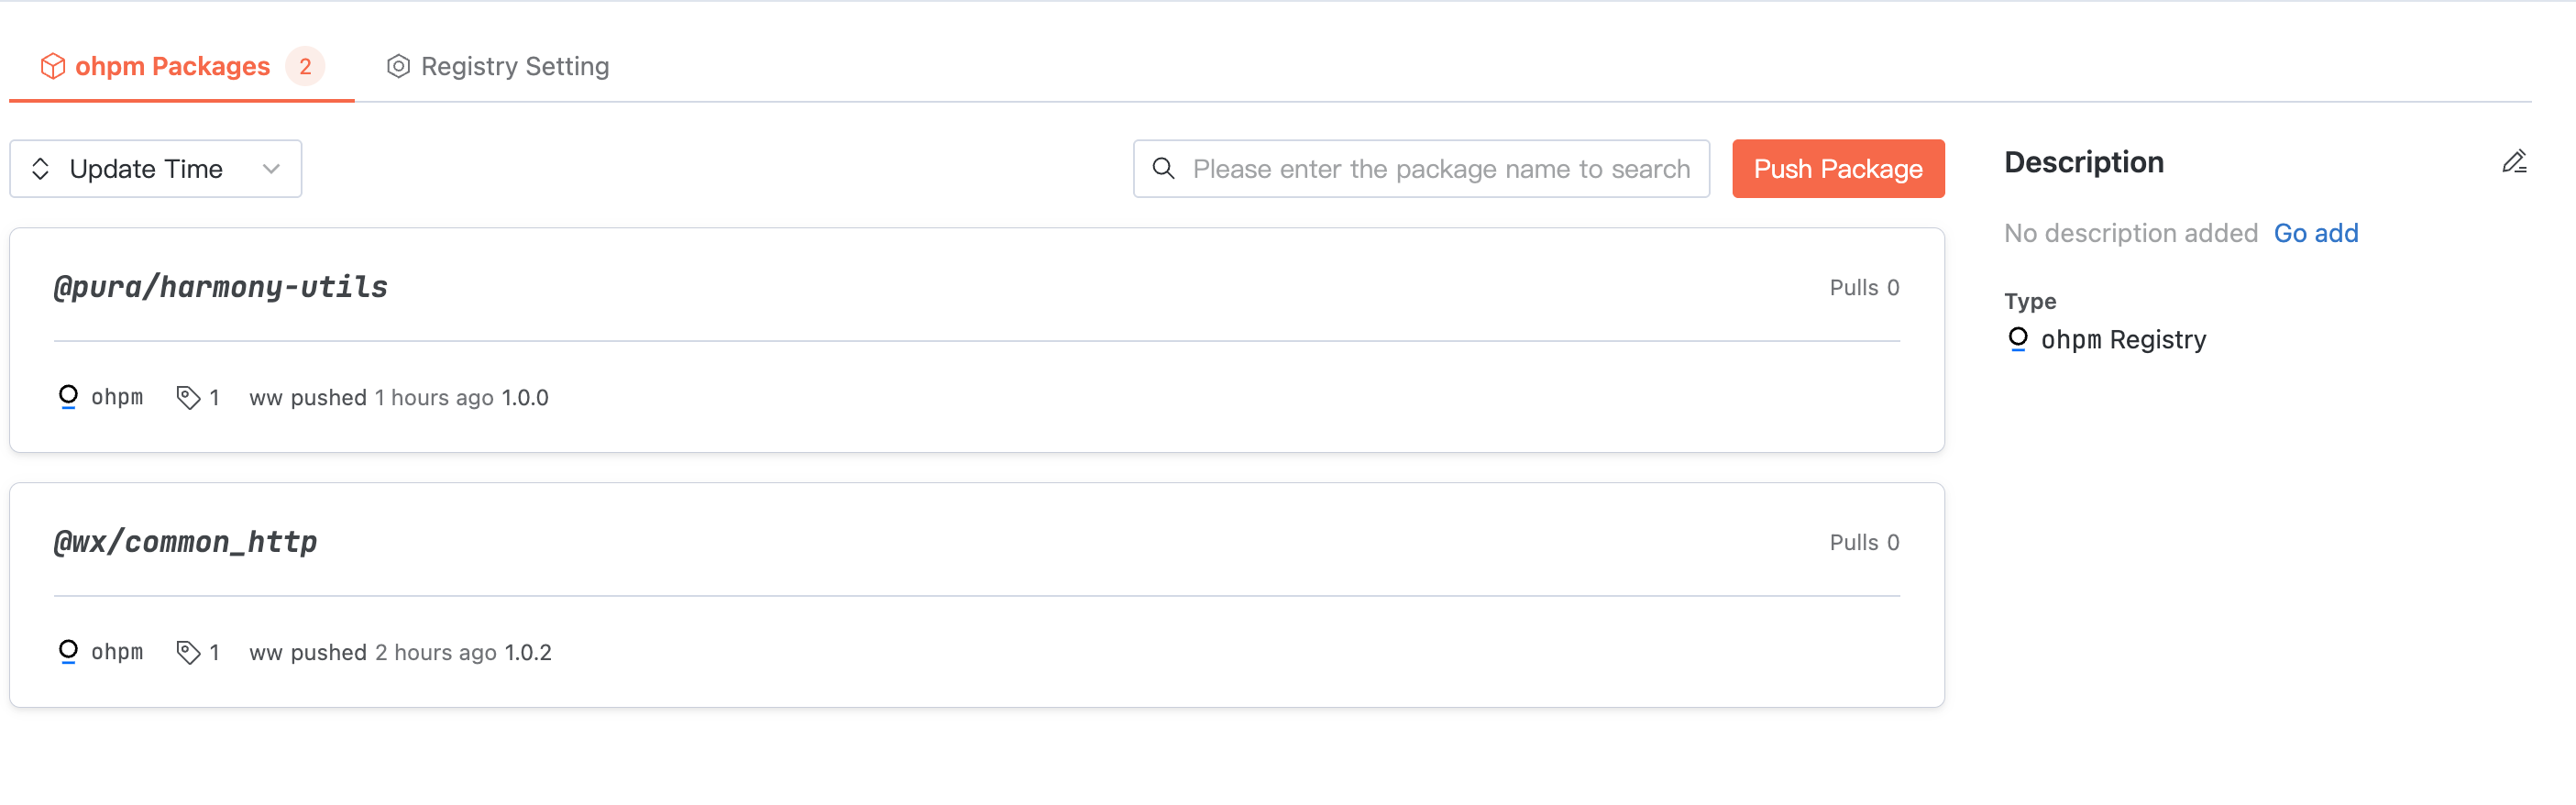Click the 2 count badge on ohpm Packages
Image resolution: width=2576 pixels, height=805 pixels.
305,66
